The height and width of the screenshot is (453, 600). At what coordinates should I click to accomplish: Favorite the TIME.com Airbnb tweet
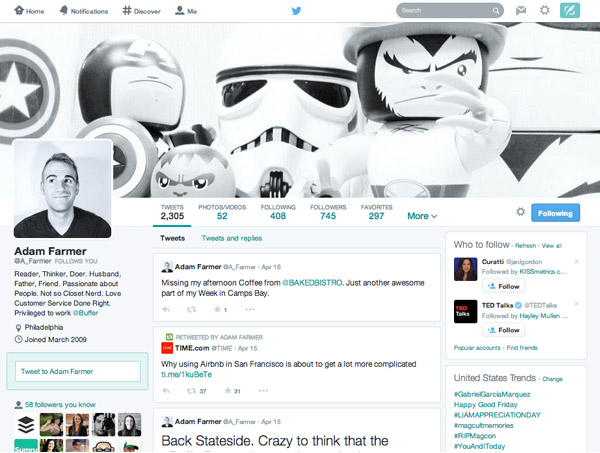tap(228, 391)
